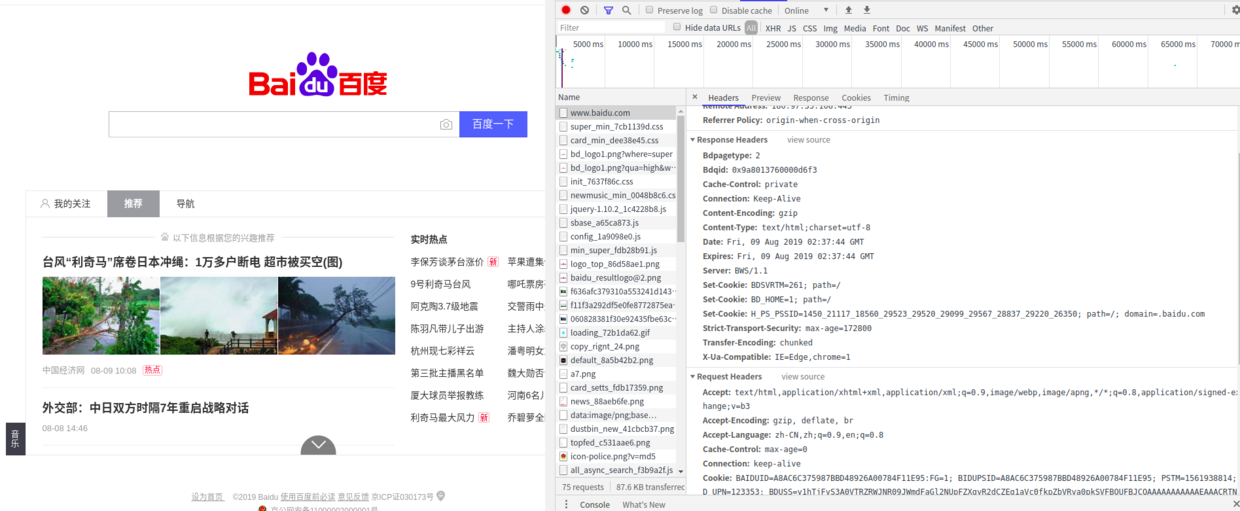Switch to Headers tab
The width and height of the screenshot is (1240, 511).
[723, 98]
